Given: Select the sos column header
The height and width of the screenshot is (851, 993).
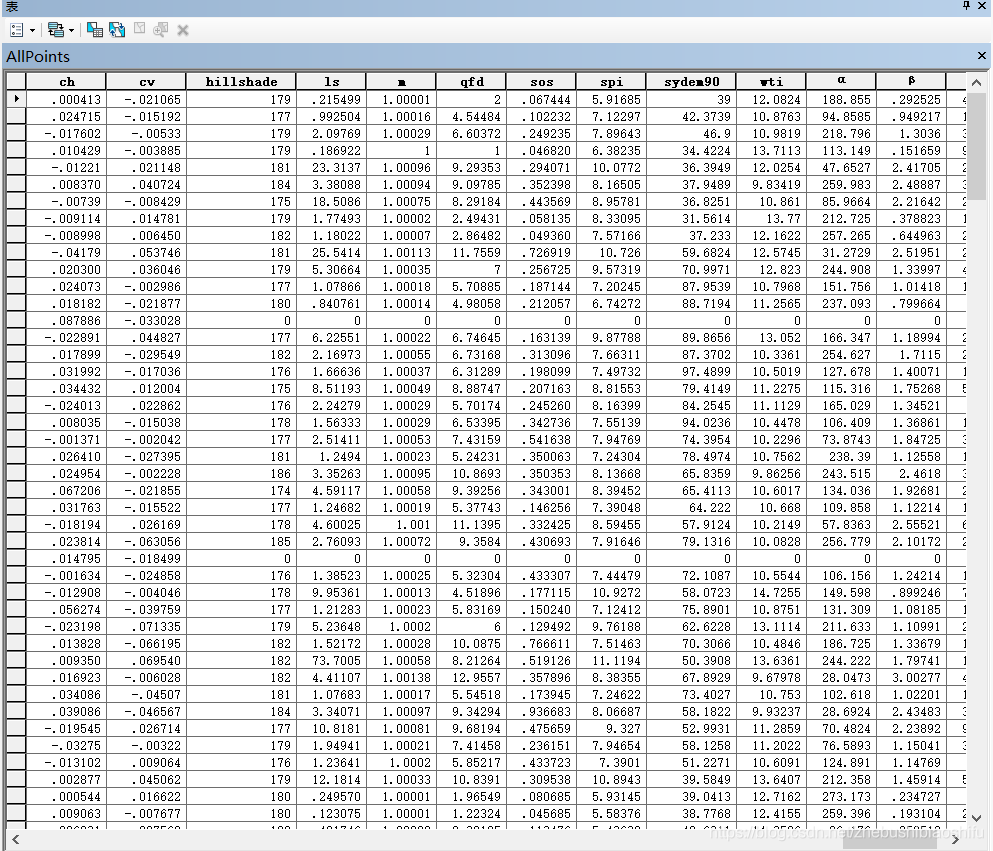Looking at the screenshot, I should tap(541, 82).
